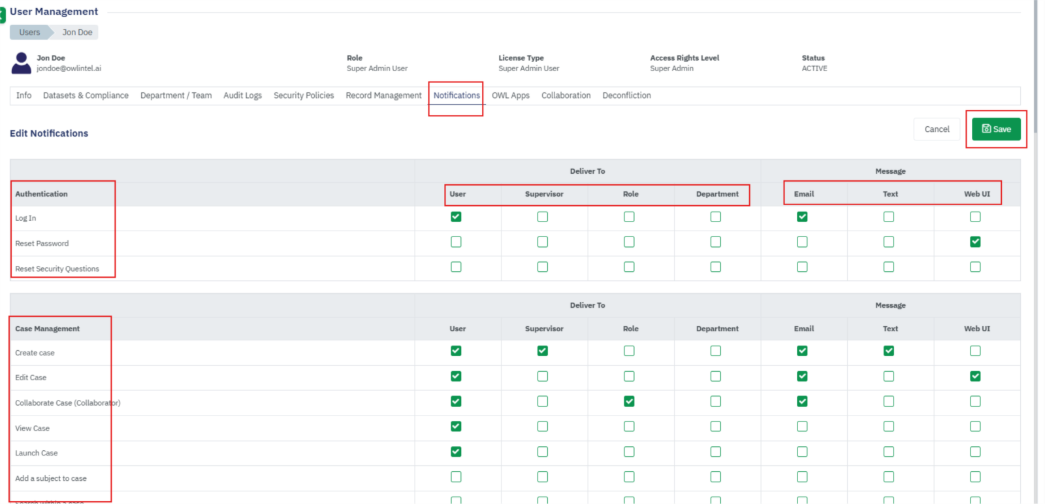Switch to the Audit Logs tab
1045x504 pixels.
(x=242, y=96)
